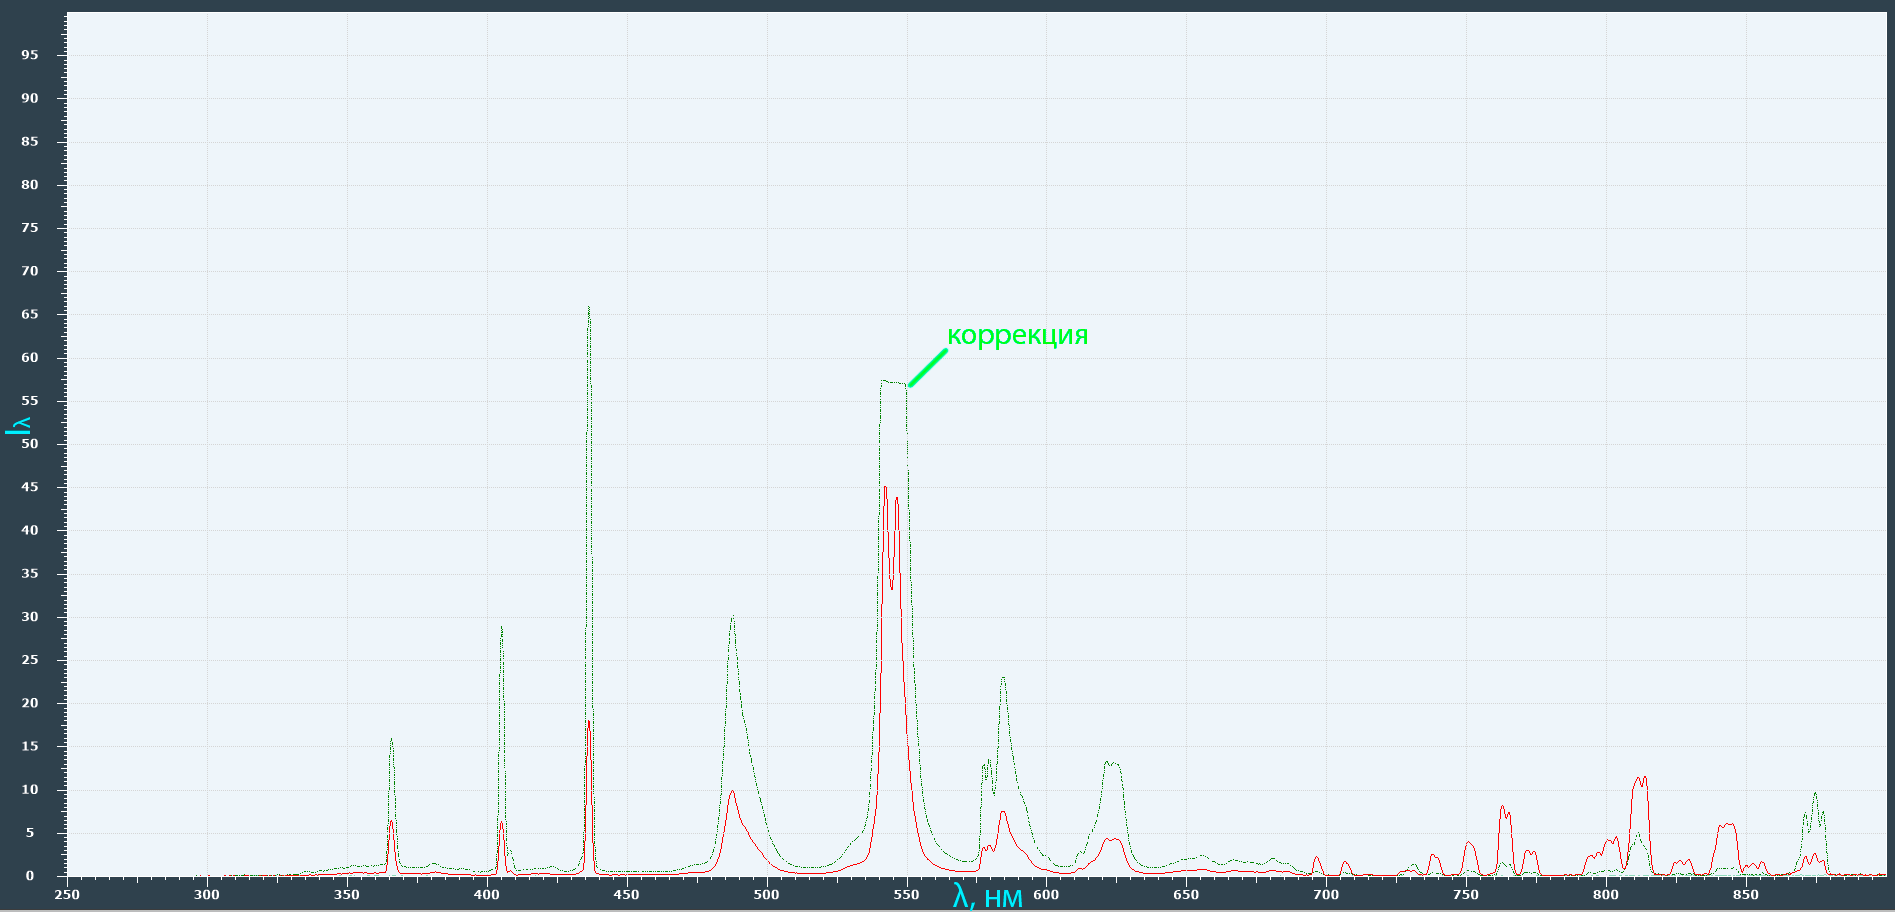Select the red peak near 812 nm
Viewport: 1895px width, 912px height.
point(1639,779)
